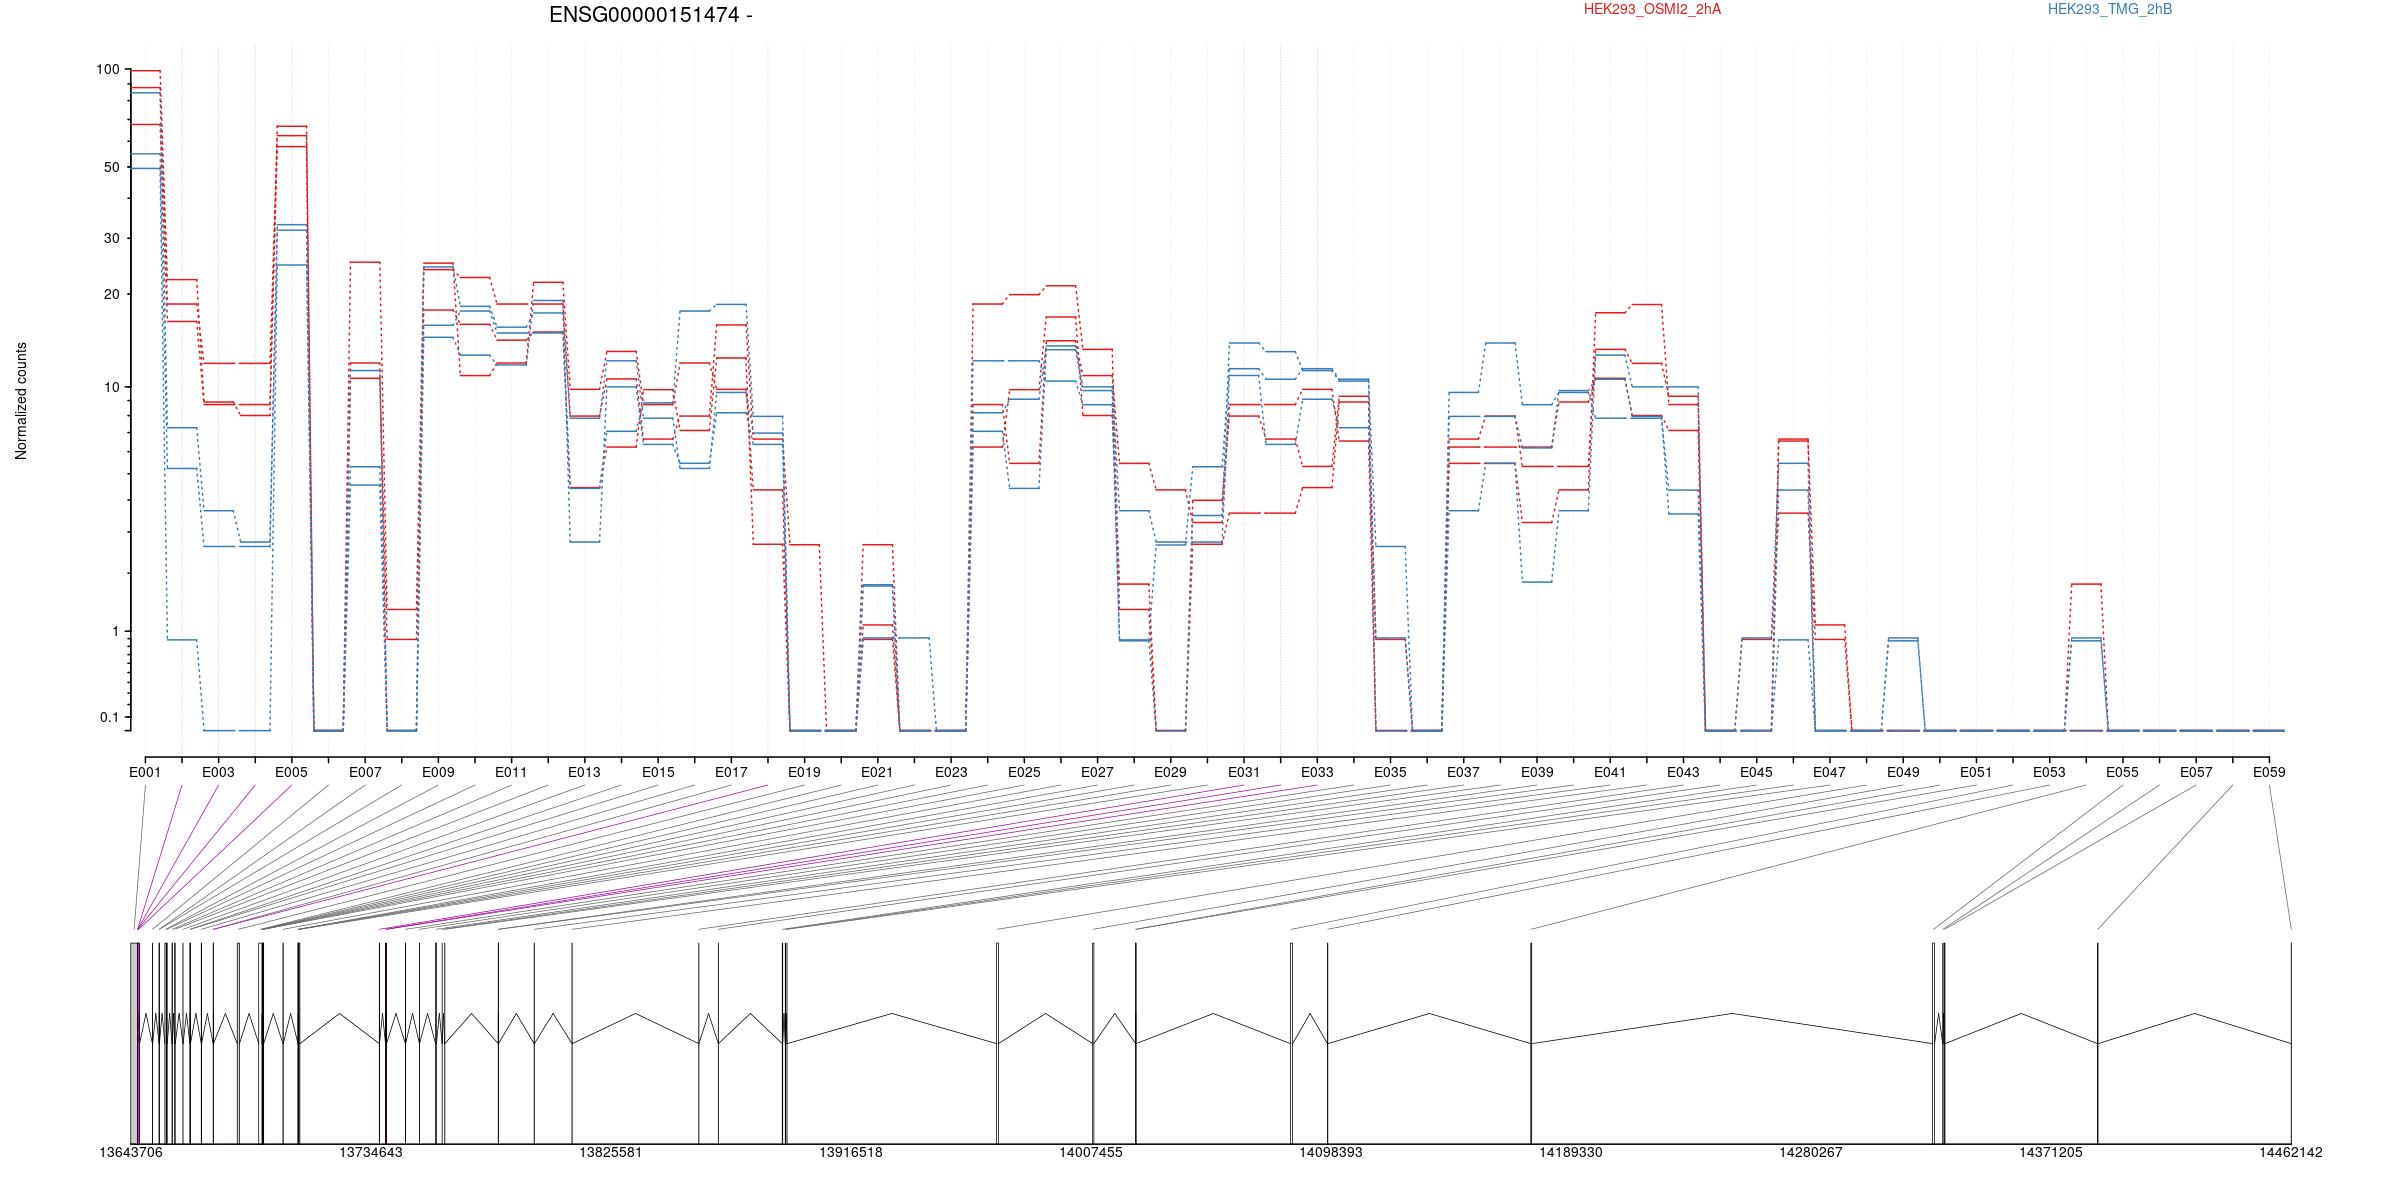The image size is (2400, 1200).
Task: Click y-axis tick value 1
Action: click(116, 631)
